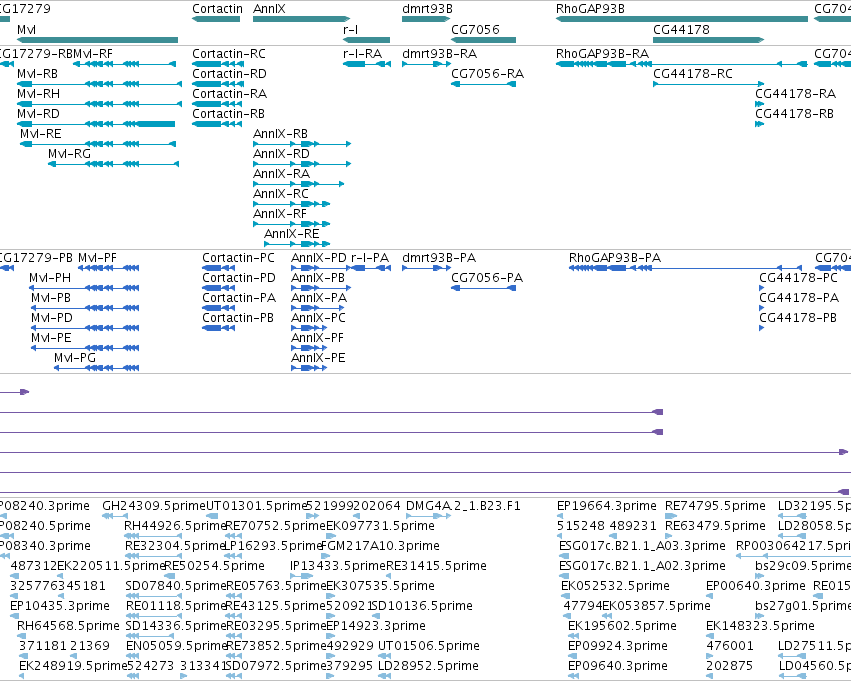Click the CG44178-RB transcript label

coord(794,113)
